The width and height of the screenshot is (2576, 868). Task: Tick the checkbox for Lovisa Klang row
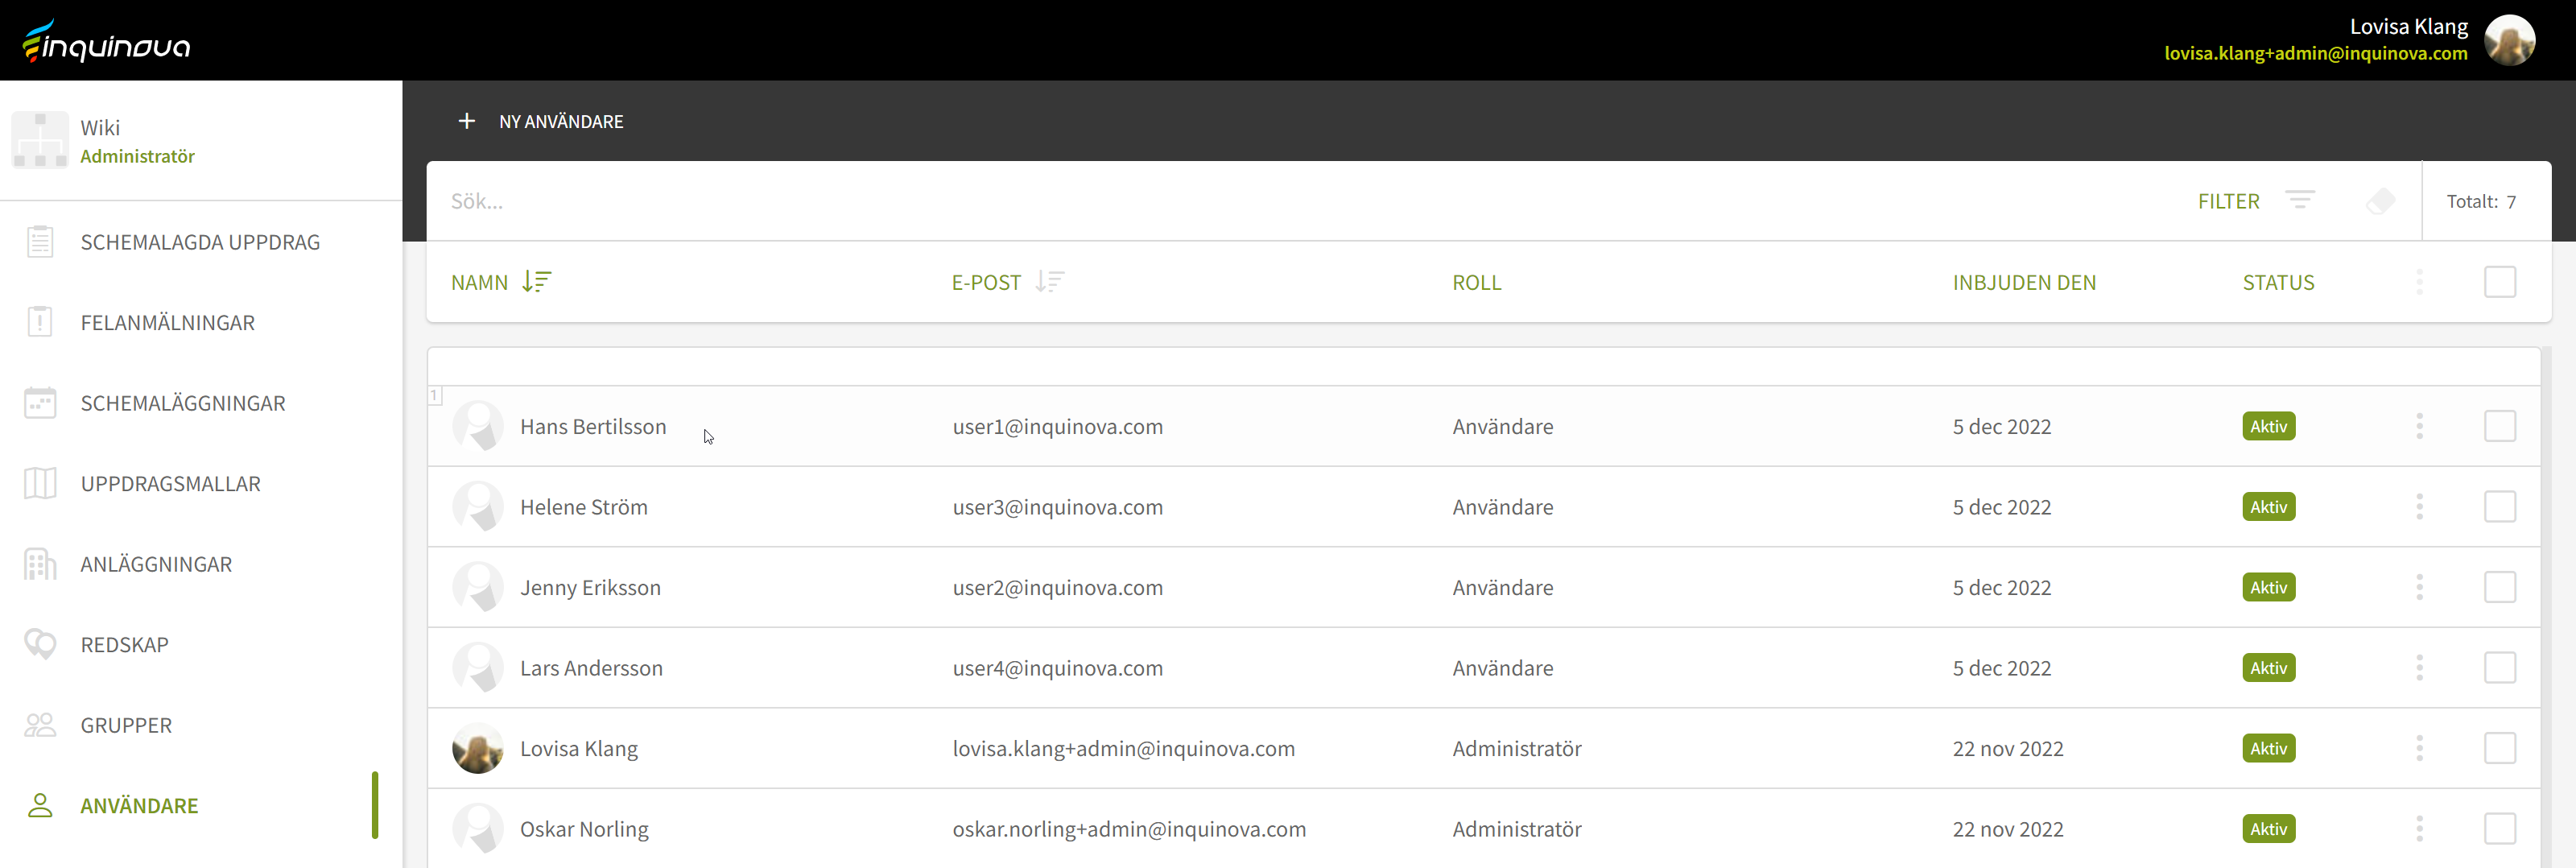tap(2499, 748)
